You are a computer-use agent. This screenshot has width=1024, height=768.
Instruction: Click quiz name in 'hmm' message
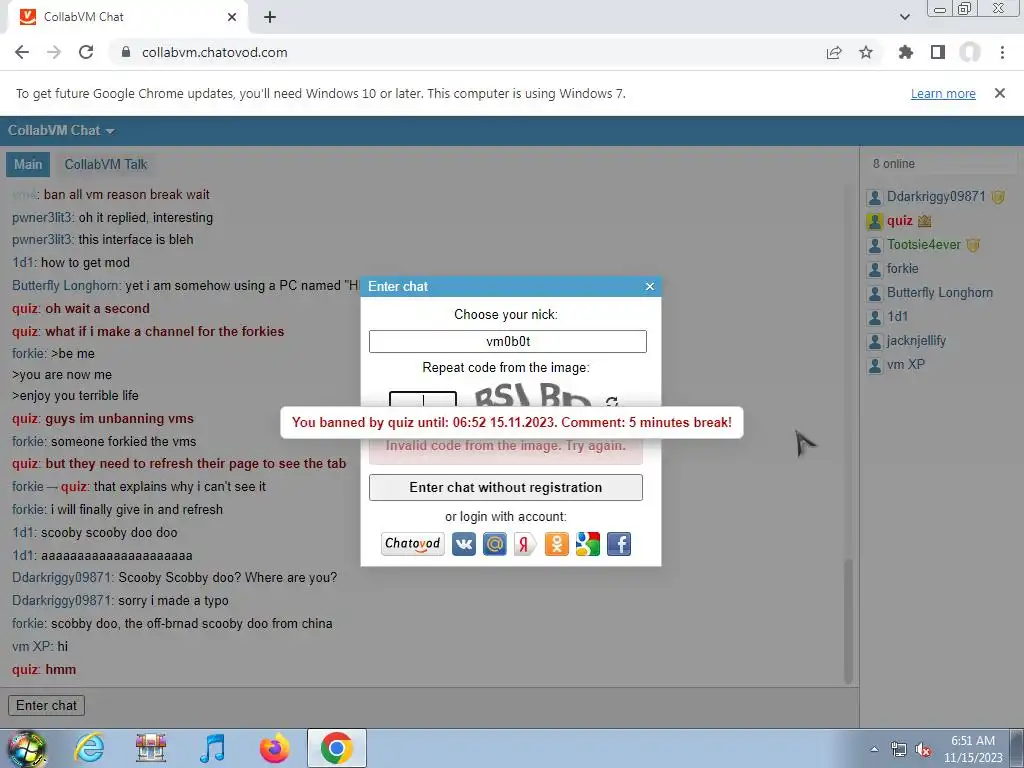[x=25, y=669]
